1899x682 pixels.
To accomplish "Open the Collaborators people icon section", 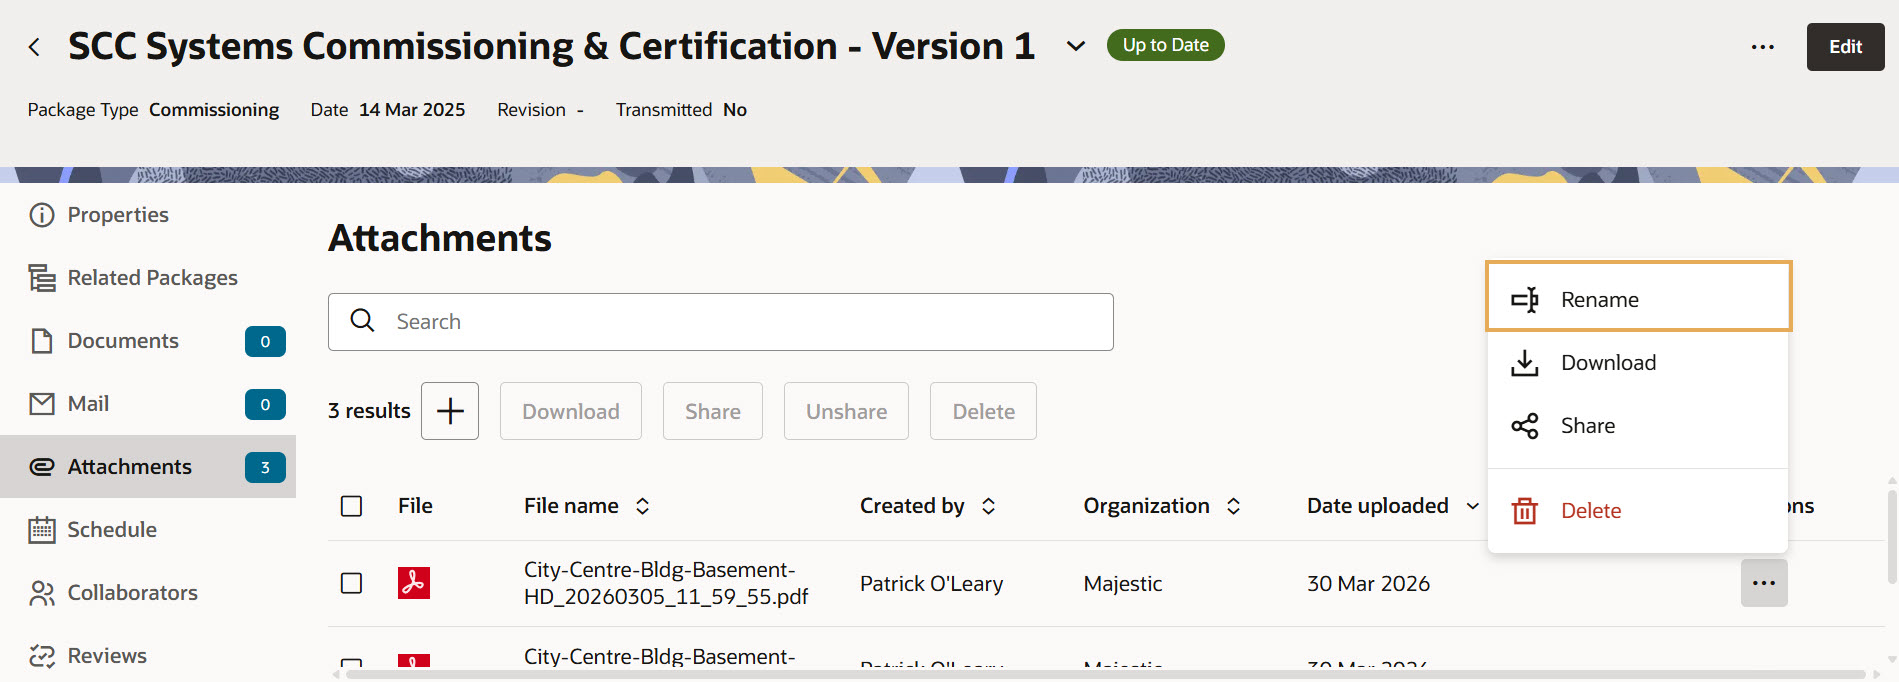I will coord(42,593).
